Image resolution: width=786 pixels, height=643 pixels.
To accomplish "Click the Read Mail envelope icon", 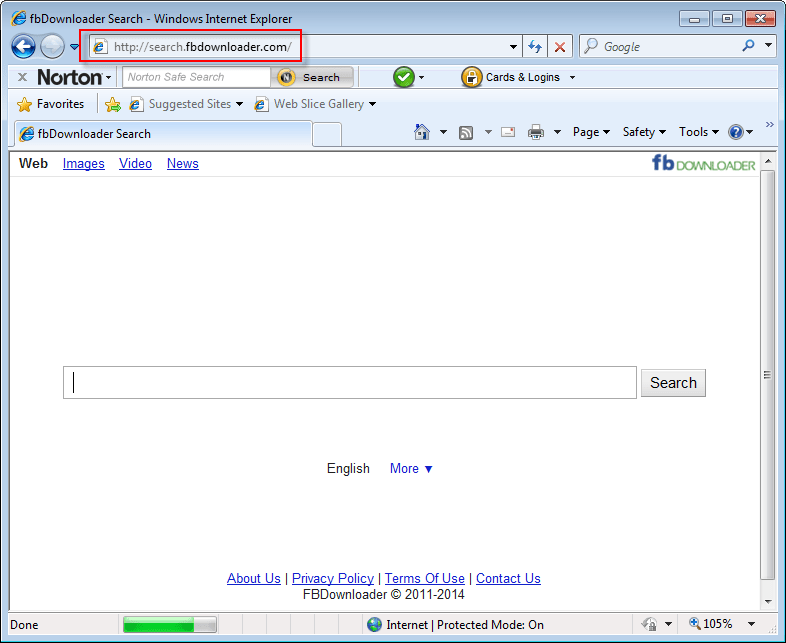I will coord(508,132).
